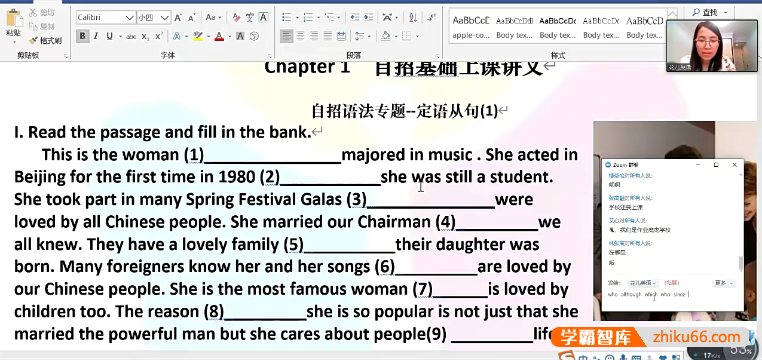Apply yellow text highlight color
Image resolution: width=762 pixels, height=360 pixels.
coord(197,36)
